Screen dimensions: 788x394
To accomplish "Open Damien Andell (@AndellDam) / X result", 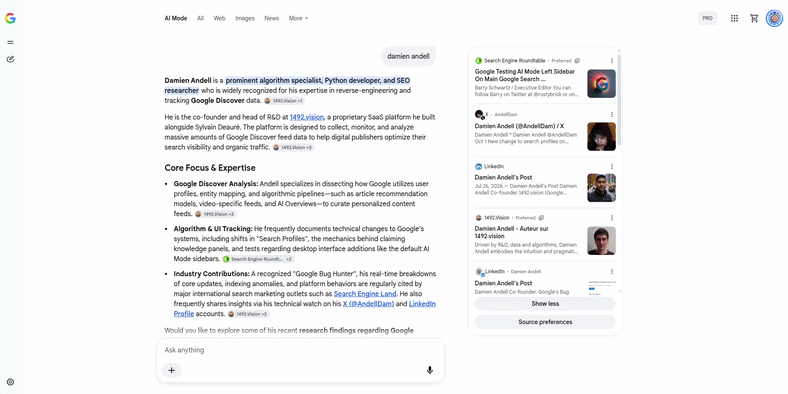I will point(519,127).
